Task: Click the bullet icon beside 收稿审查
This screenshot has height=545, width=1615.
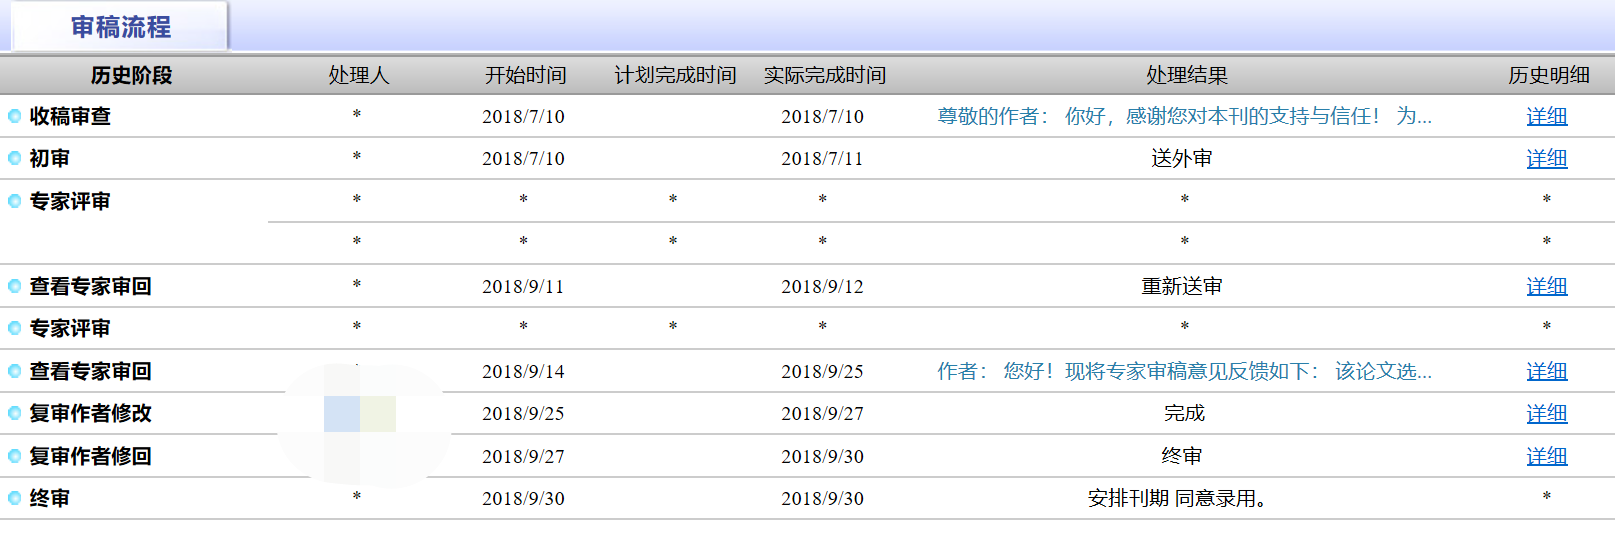Action: [x=15, y=116]
